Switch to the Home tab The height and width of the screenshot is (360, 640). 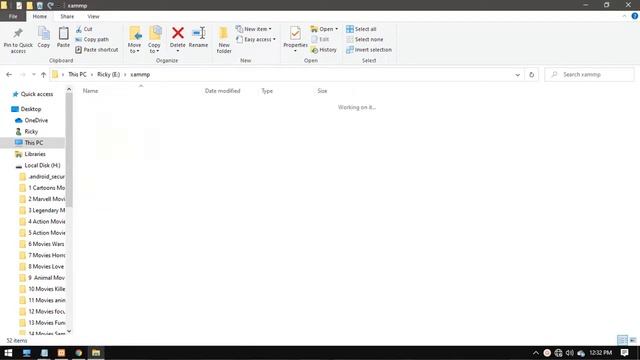(x=40, y=16)
